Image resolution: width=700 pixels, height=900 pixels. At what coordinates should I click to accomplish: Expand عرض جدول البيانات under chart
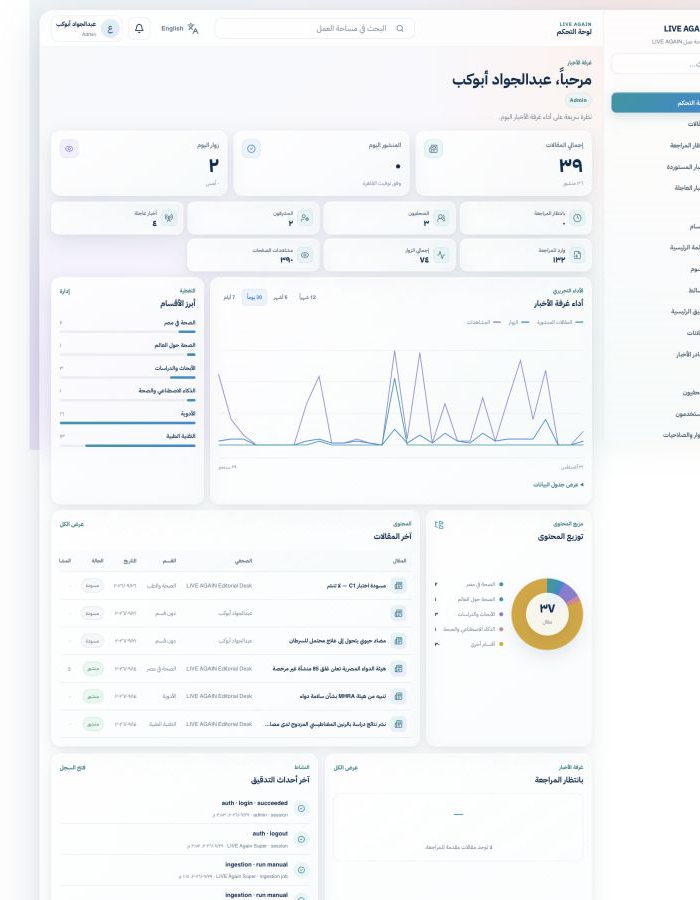pos(558,485)
